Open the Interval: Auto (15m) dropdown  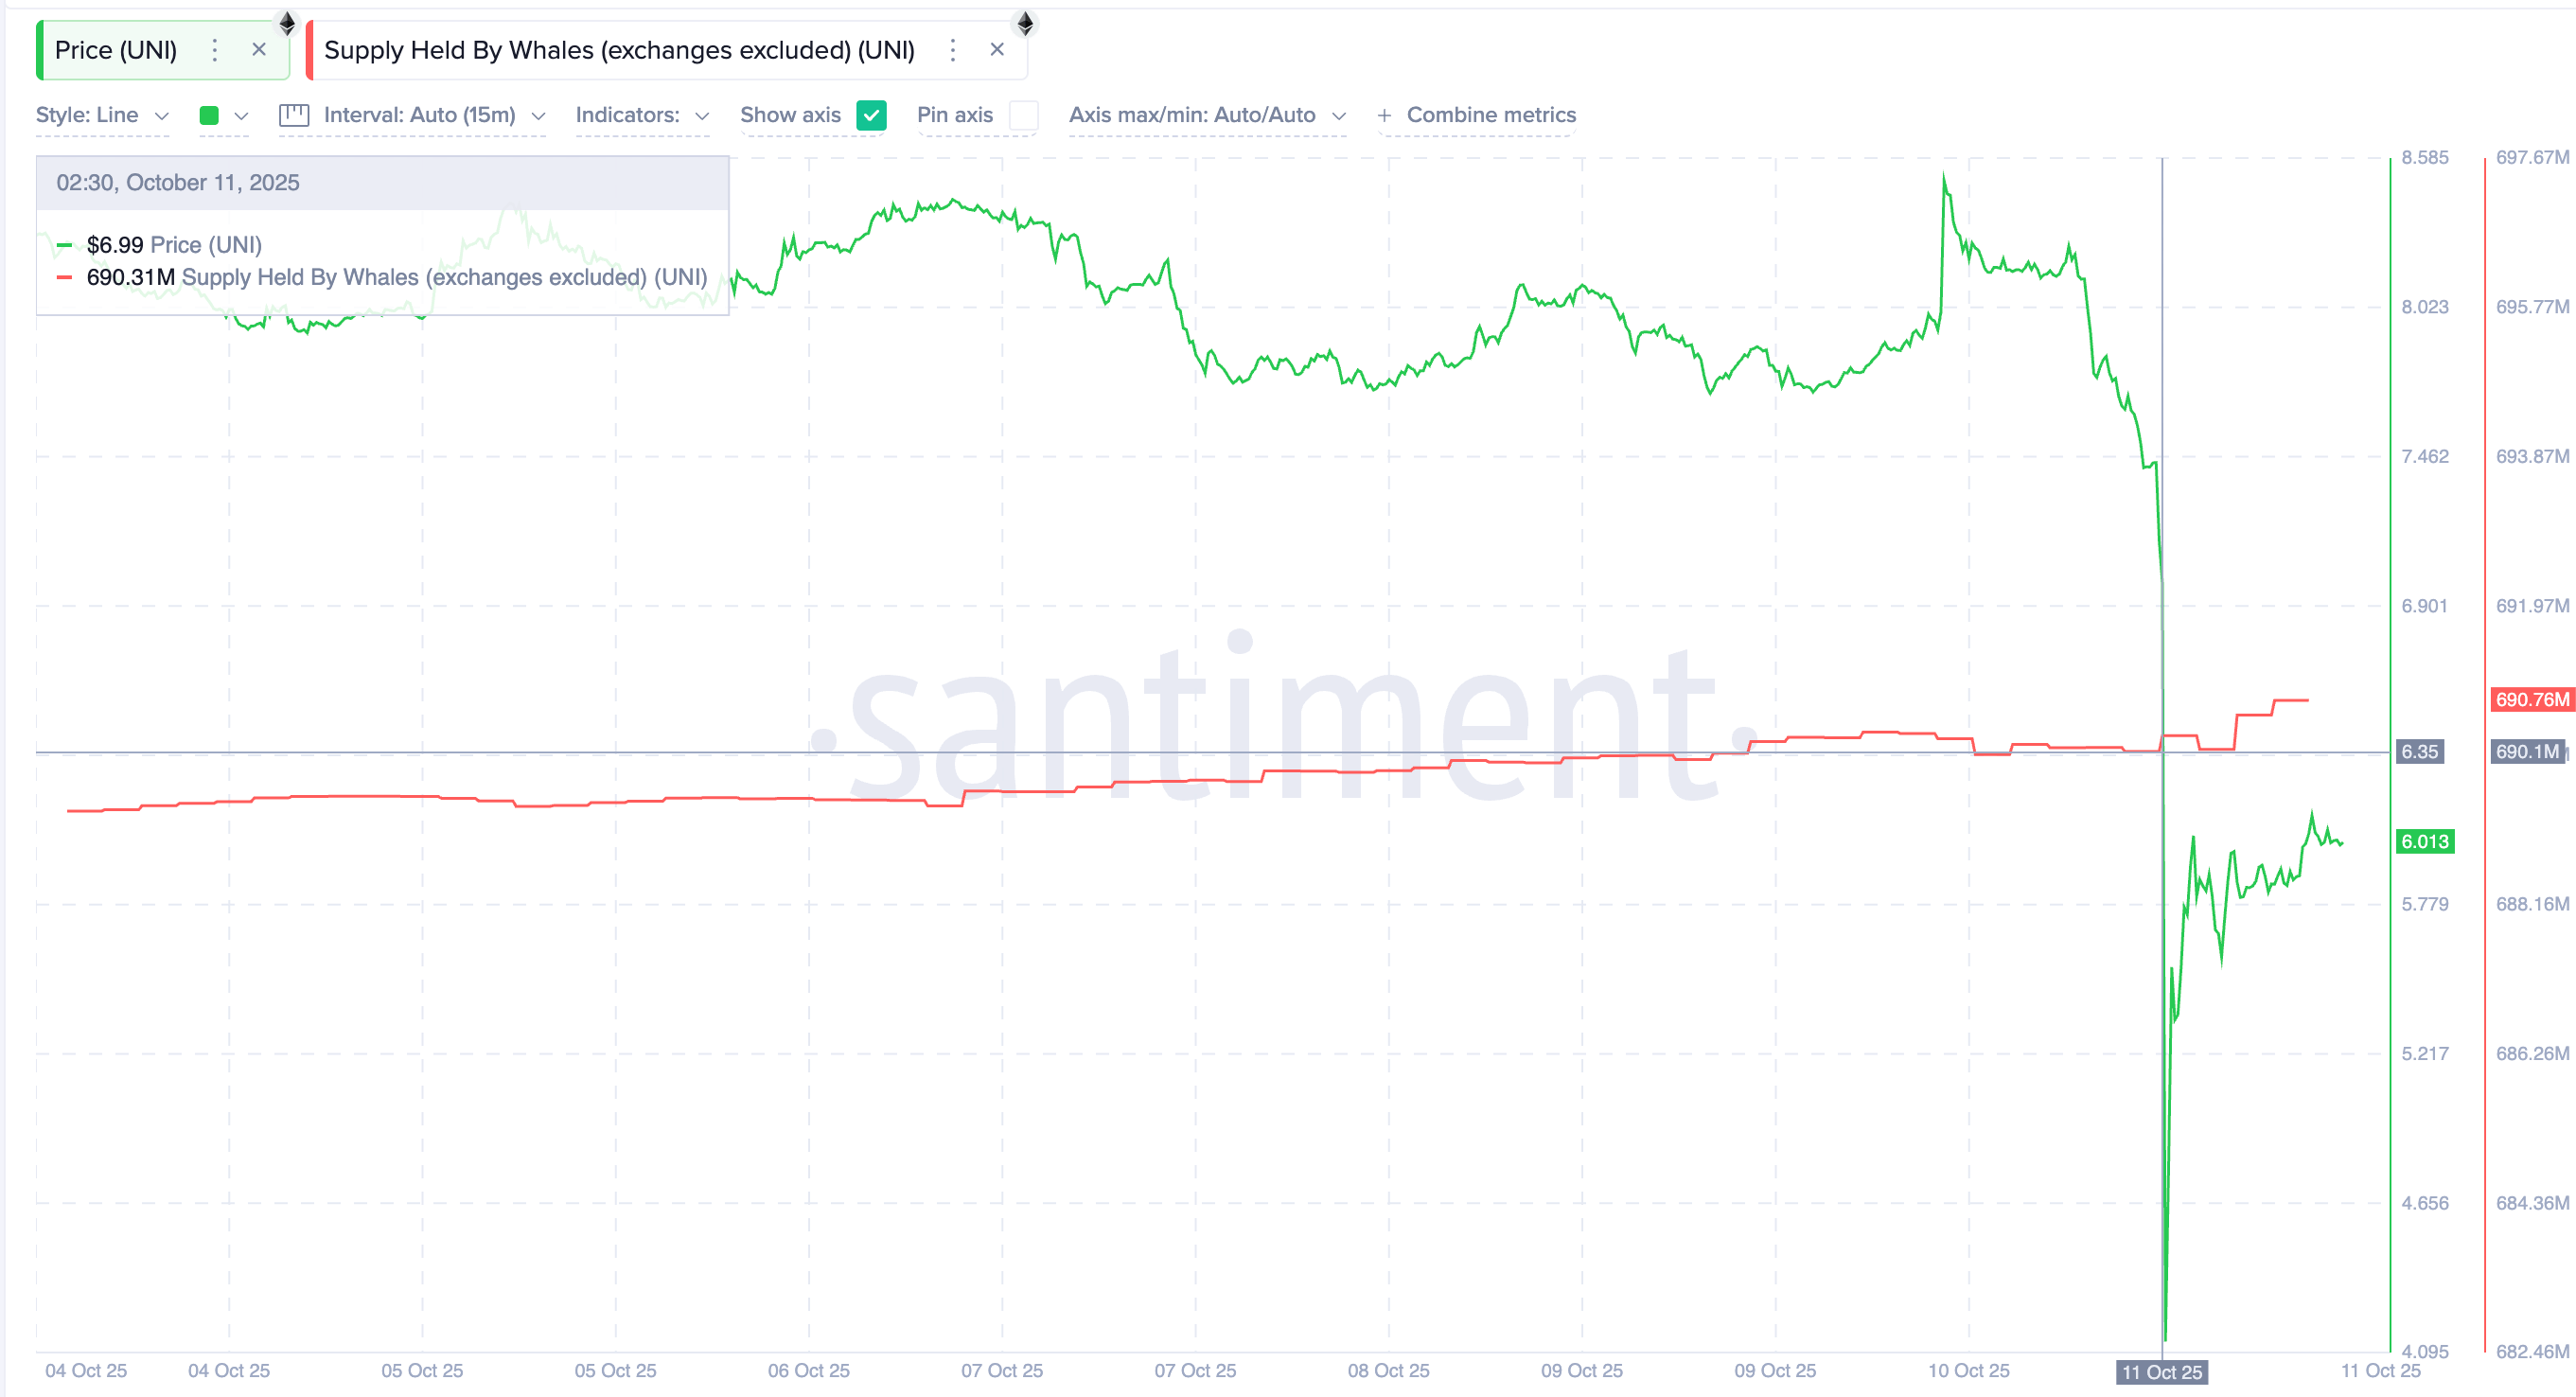point(432,115)
